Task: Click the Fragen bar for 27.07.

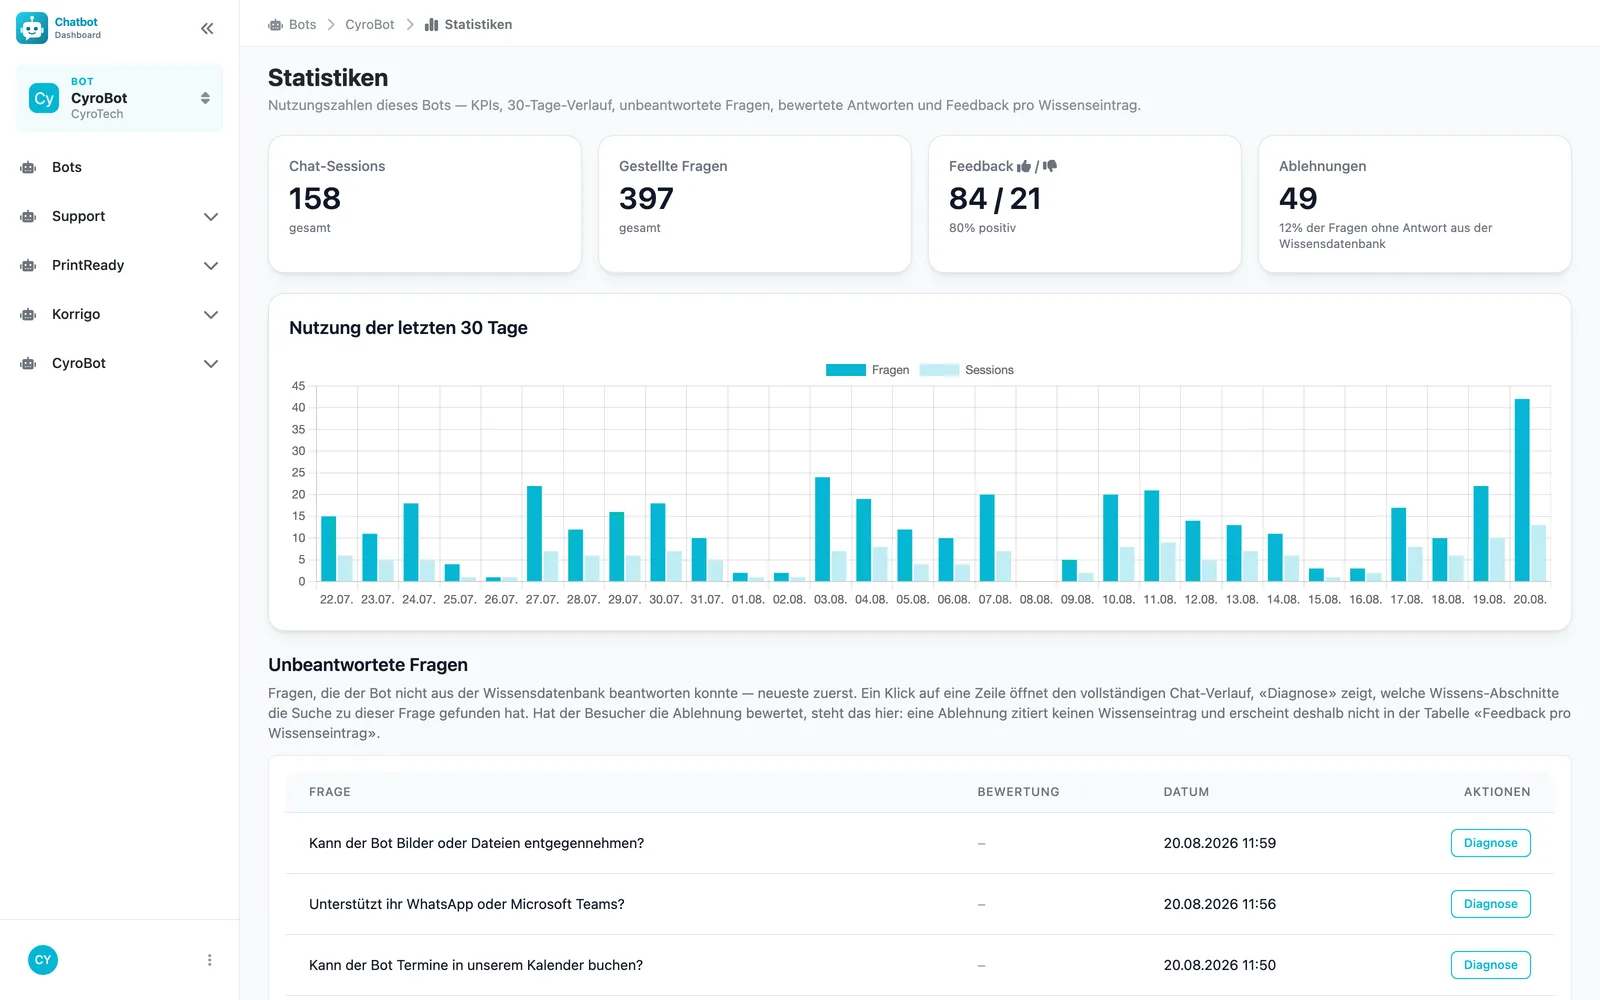Action: pos(534,533)
